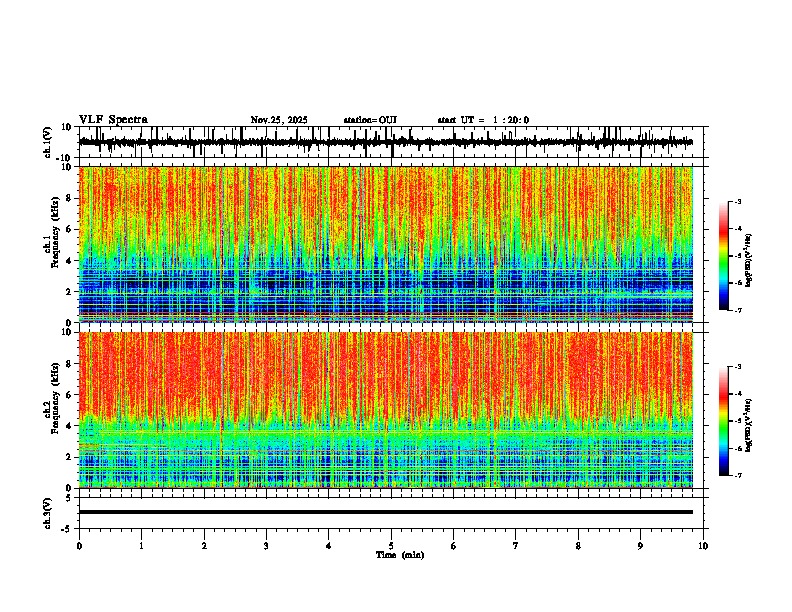Click the "station=OUI" header text
The width and height of the screenshot is (792, 612).
pyautogui.click(x=370, y=120)
